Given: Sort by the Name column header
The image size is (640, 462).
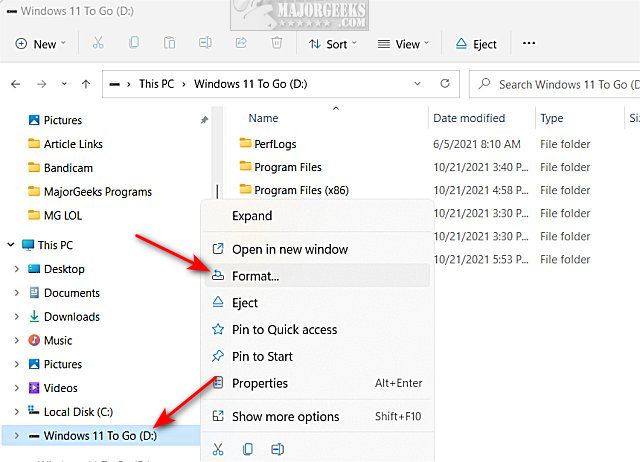Looking at the screenshot, I should tap(263, 118).
